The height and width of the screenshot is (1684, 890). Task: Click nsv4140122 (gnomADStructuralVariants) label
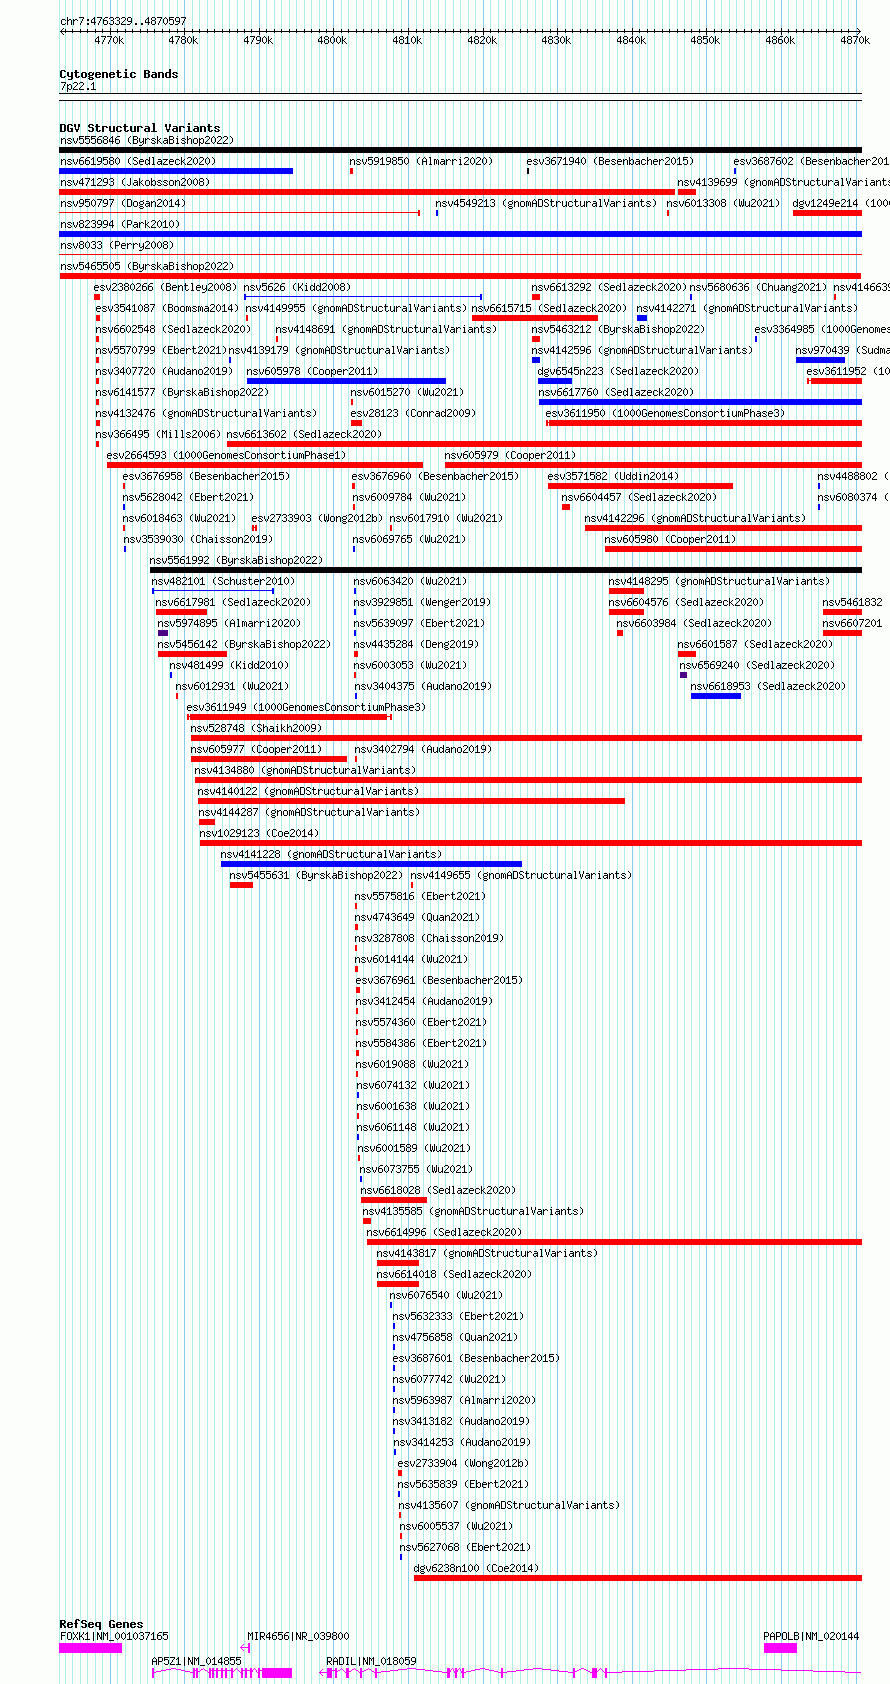308,791
